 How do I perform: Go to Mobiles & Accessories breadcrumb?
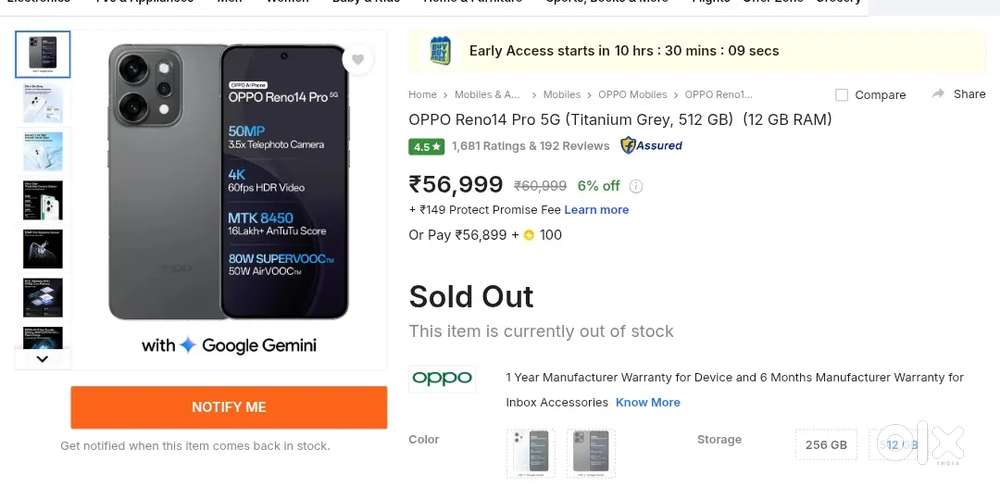click(x=487, y=95)
